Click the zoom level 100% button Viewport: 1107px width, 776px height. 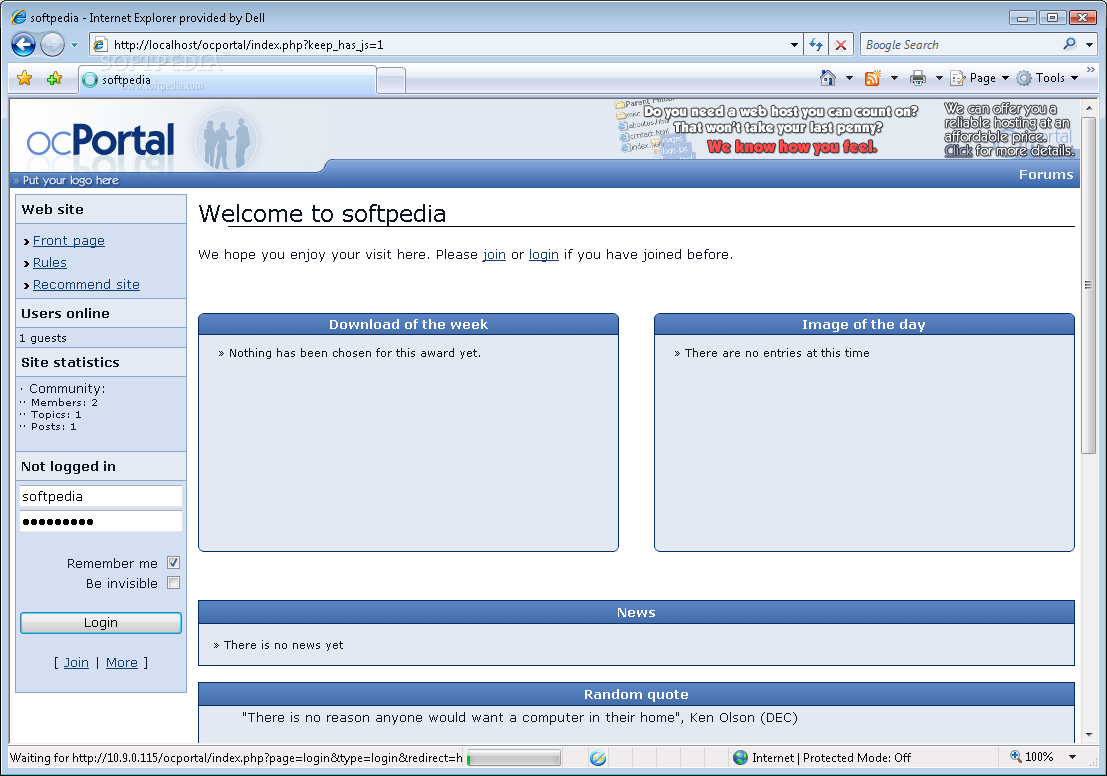point(1031,757)
